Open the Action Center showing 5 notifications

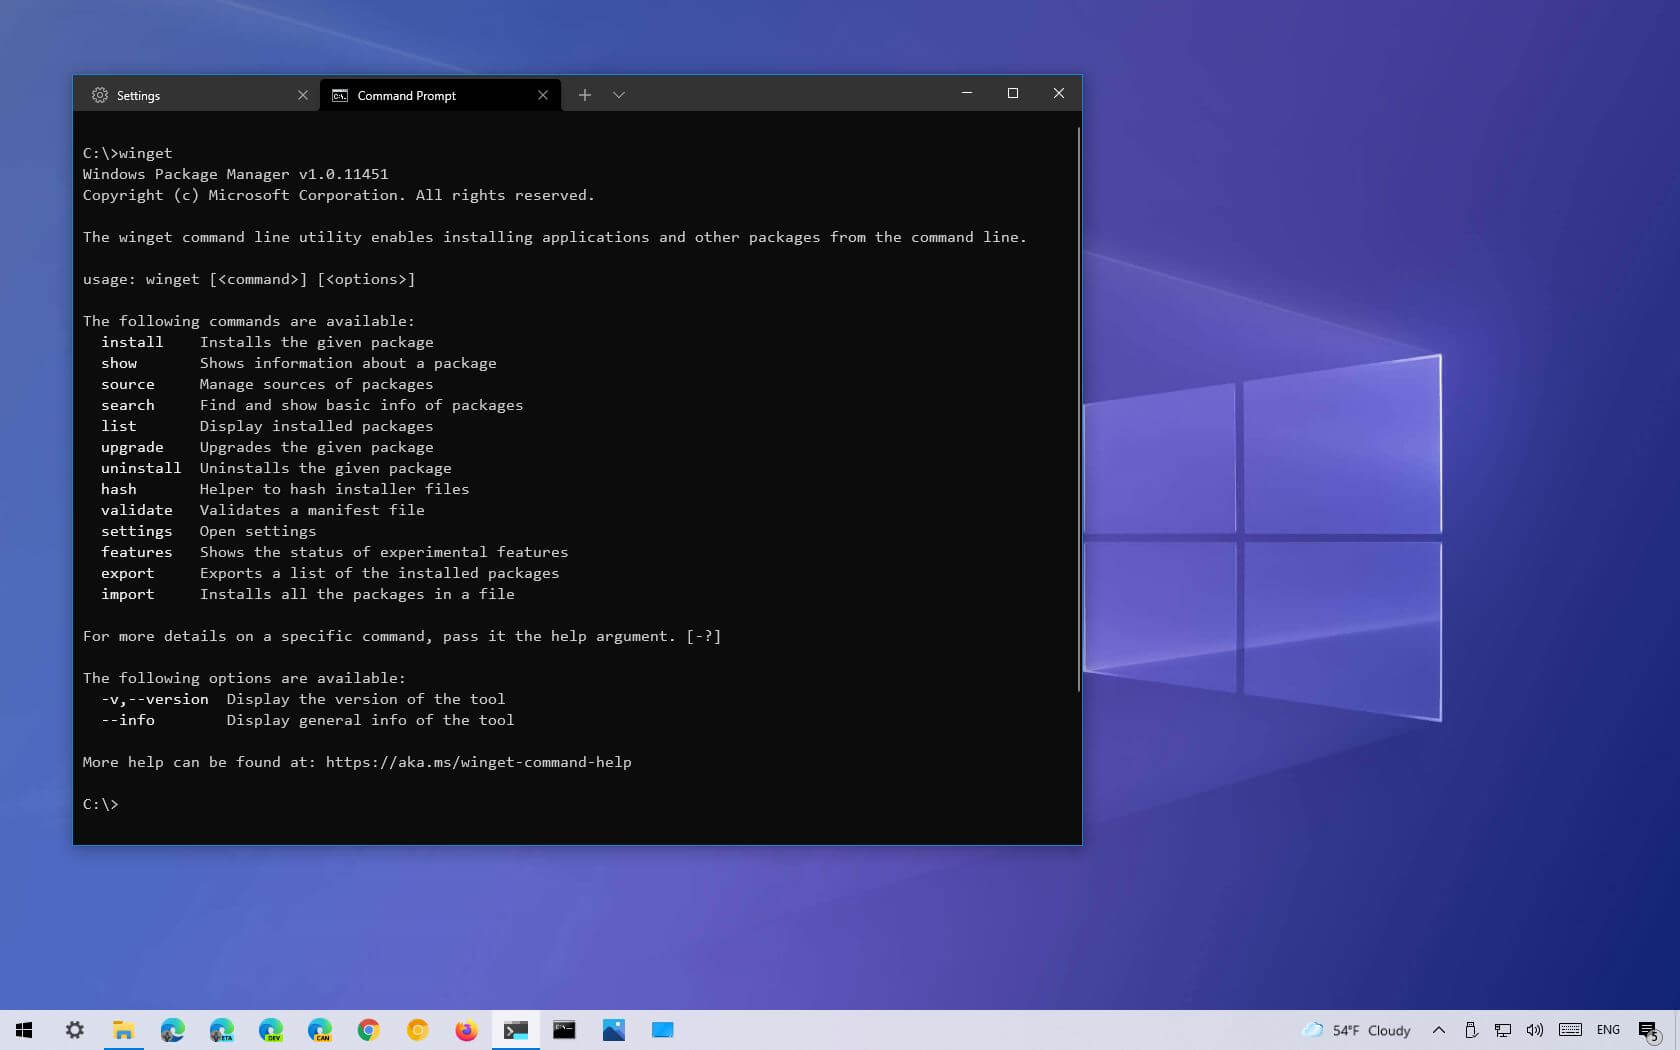1650,1030
